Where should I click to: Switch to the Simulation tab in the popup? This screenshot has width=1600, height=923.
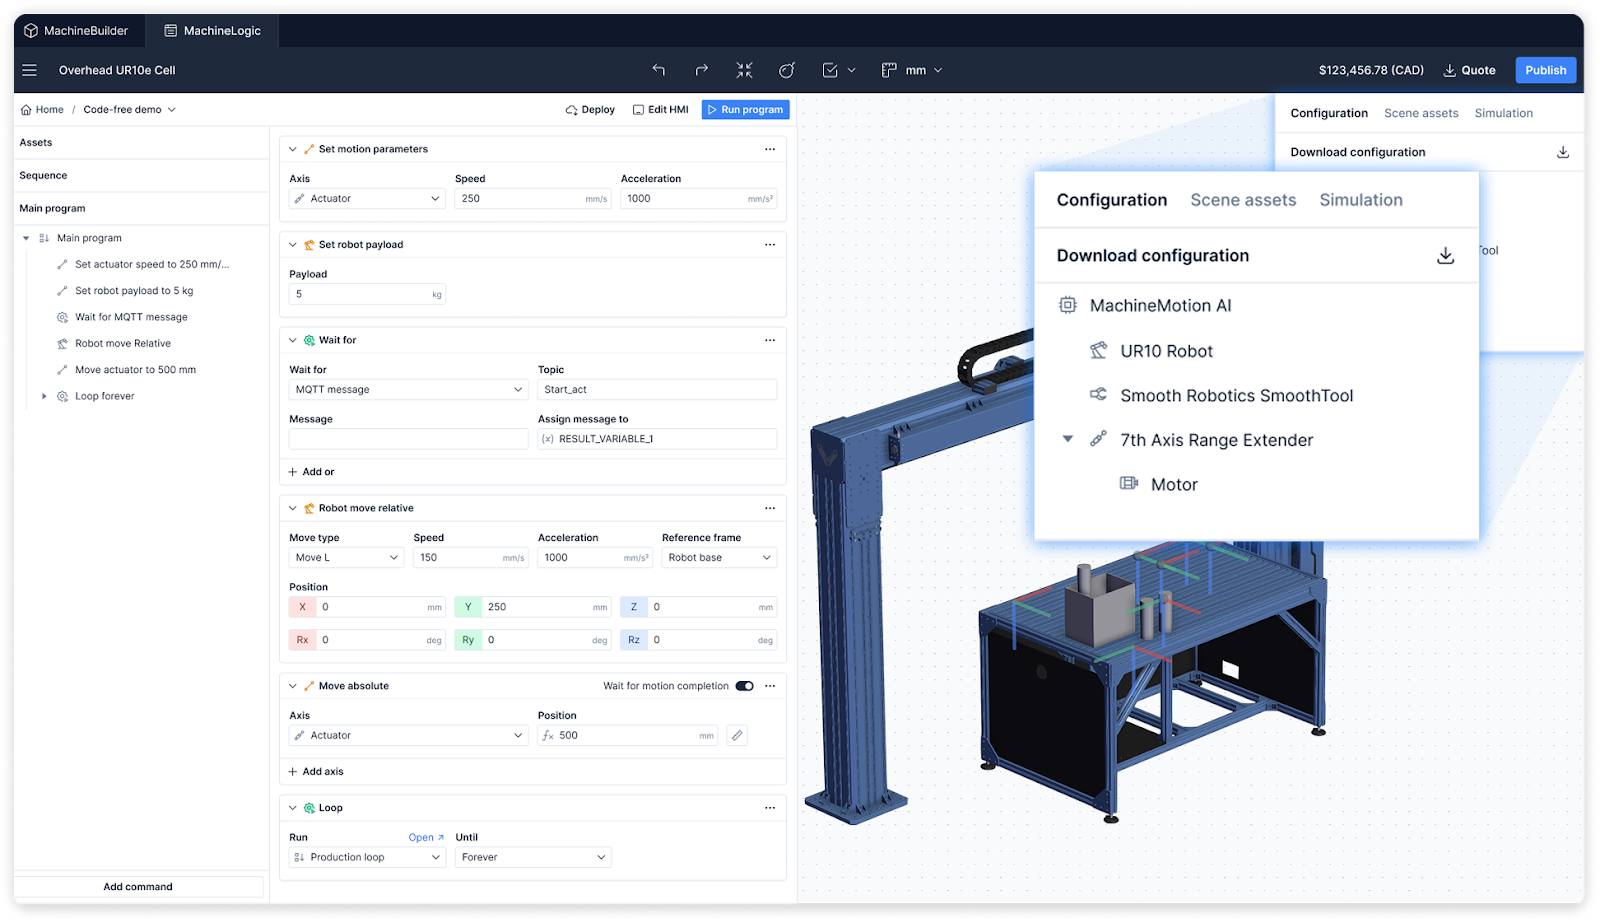1361,200
